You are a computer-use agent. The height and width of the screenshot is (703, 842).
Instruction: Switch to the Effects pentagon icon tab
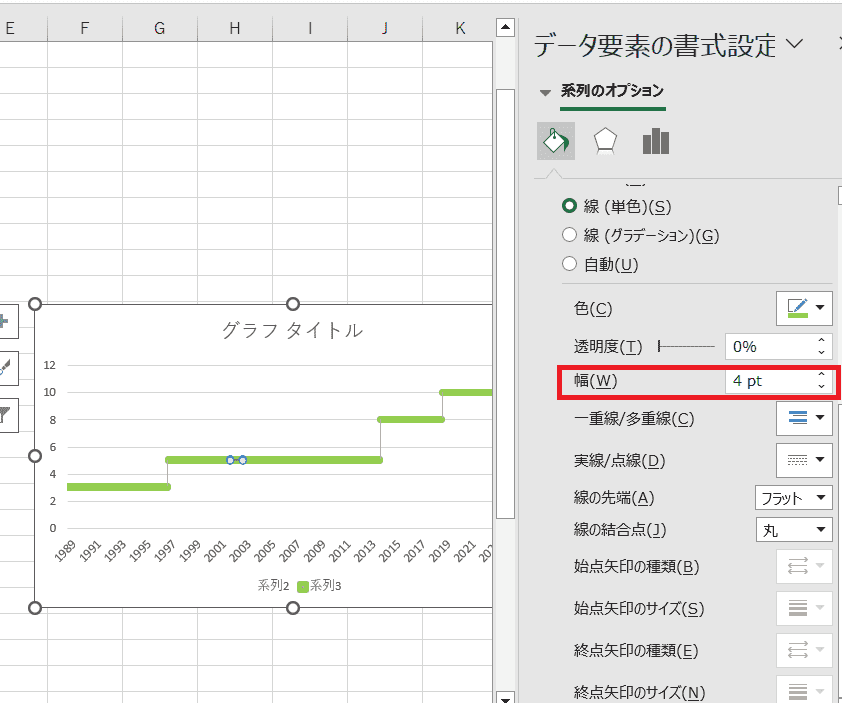pyautogui.click(x=604, y=141)
